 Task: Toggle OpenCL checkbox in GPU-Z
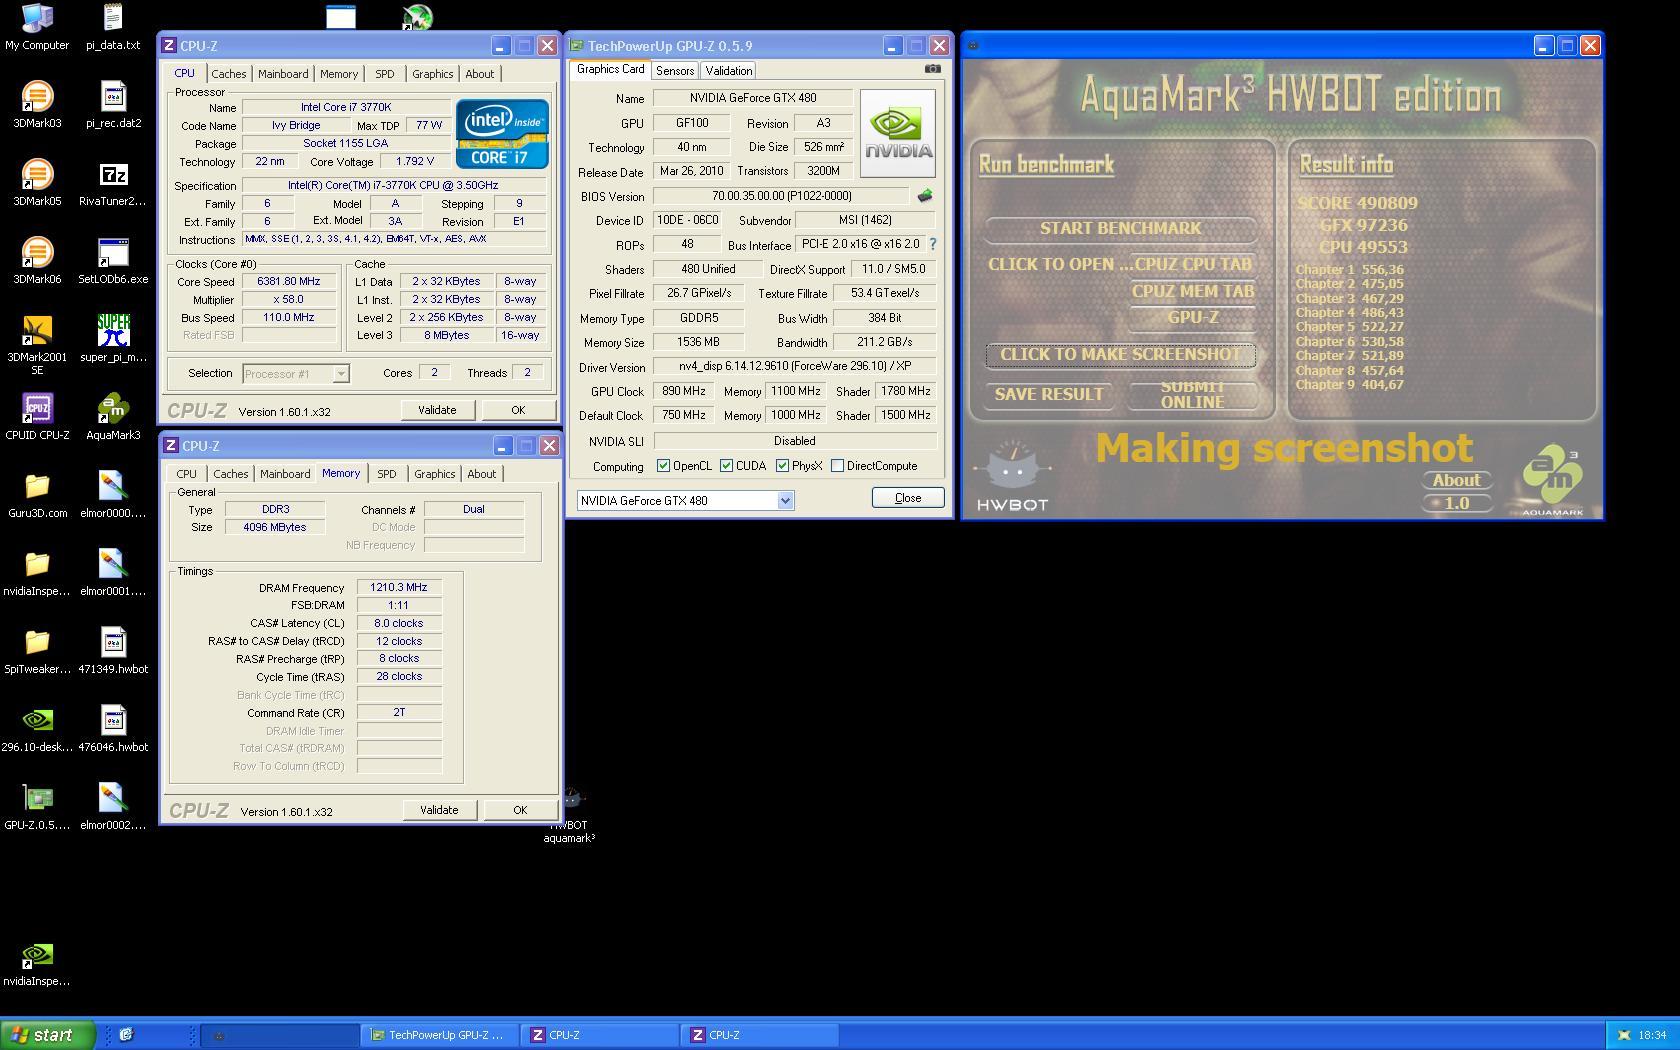663,466
